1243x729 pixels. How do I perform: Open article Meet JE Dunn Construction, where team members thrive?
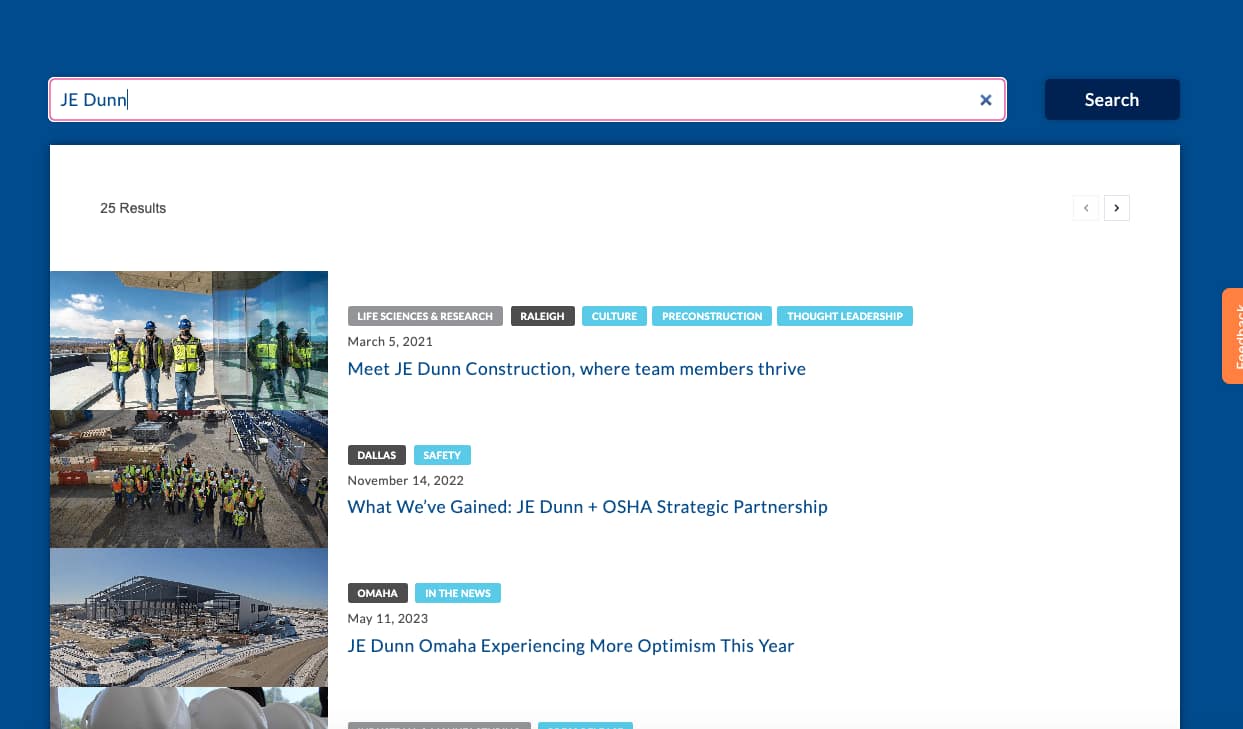[576, 369]
